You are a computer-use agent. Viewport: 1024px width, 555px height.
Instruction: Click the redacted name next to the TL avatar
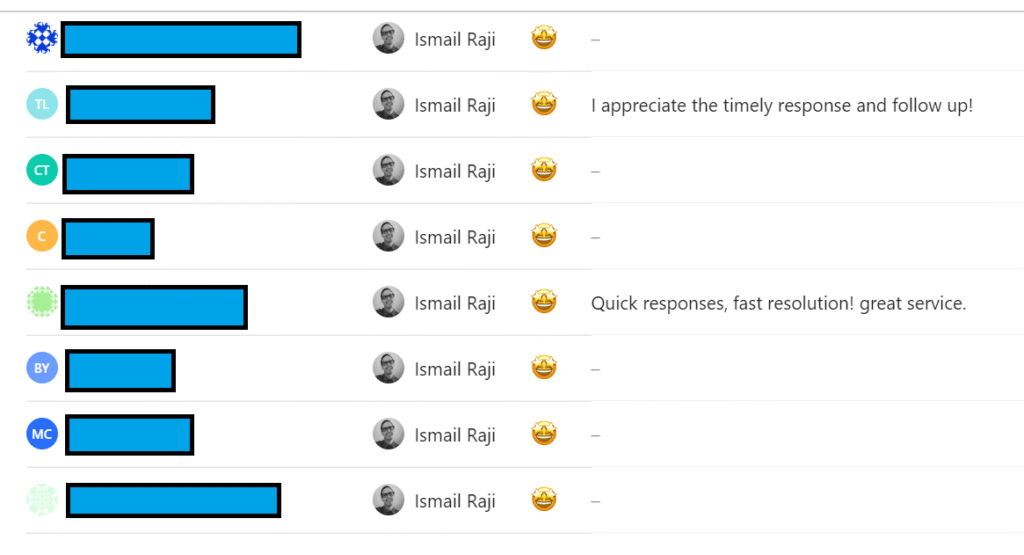coord(141,105)
